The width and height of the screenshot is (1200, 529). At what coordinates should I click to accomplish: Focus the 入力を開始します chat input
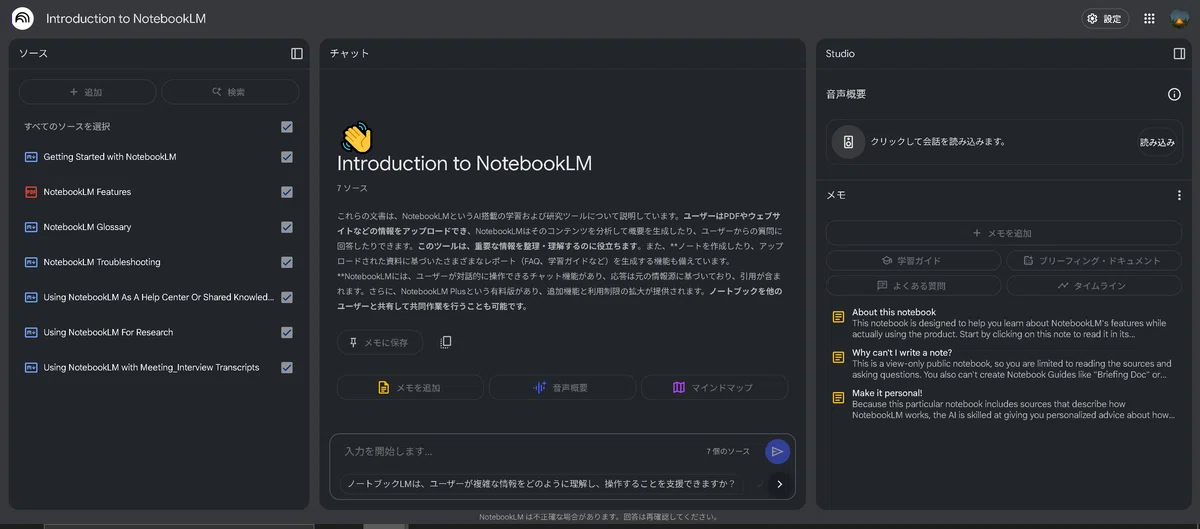pos(520,452)
